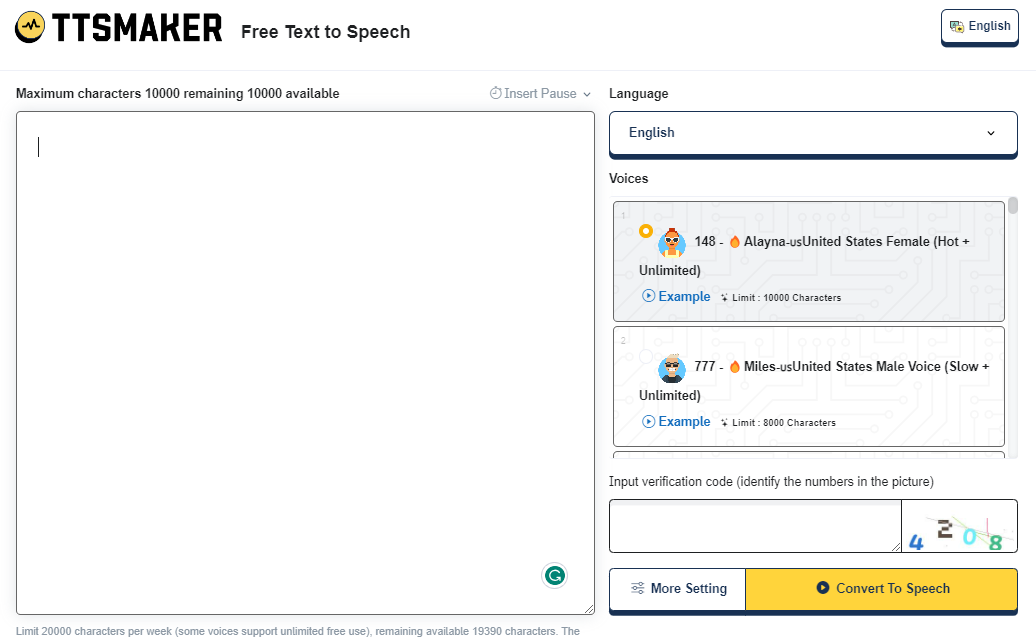
Task: Focus the main text input area
Action: point(305,363)
